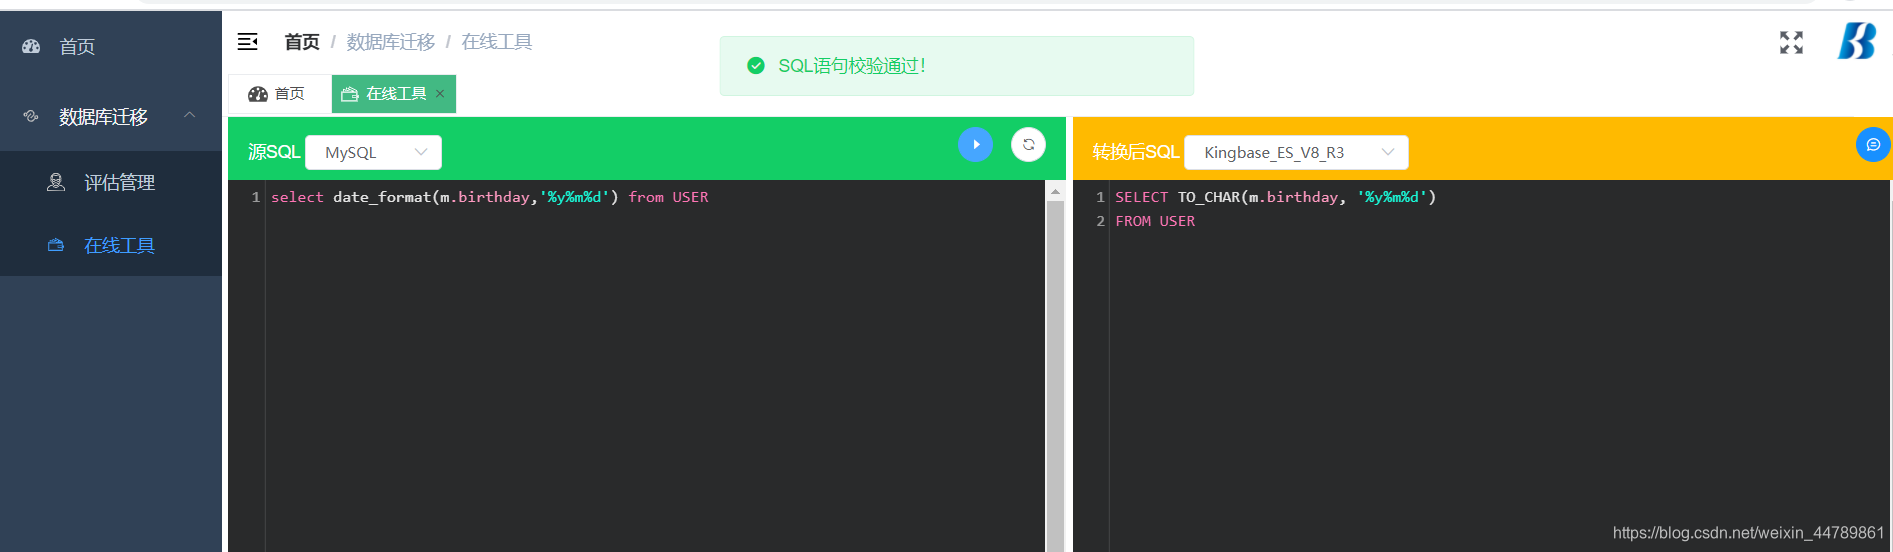Click the dashboard icon on the 首页 tab
Viewport: 1893px width, 552px height.
click(x=258, y=94)
